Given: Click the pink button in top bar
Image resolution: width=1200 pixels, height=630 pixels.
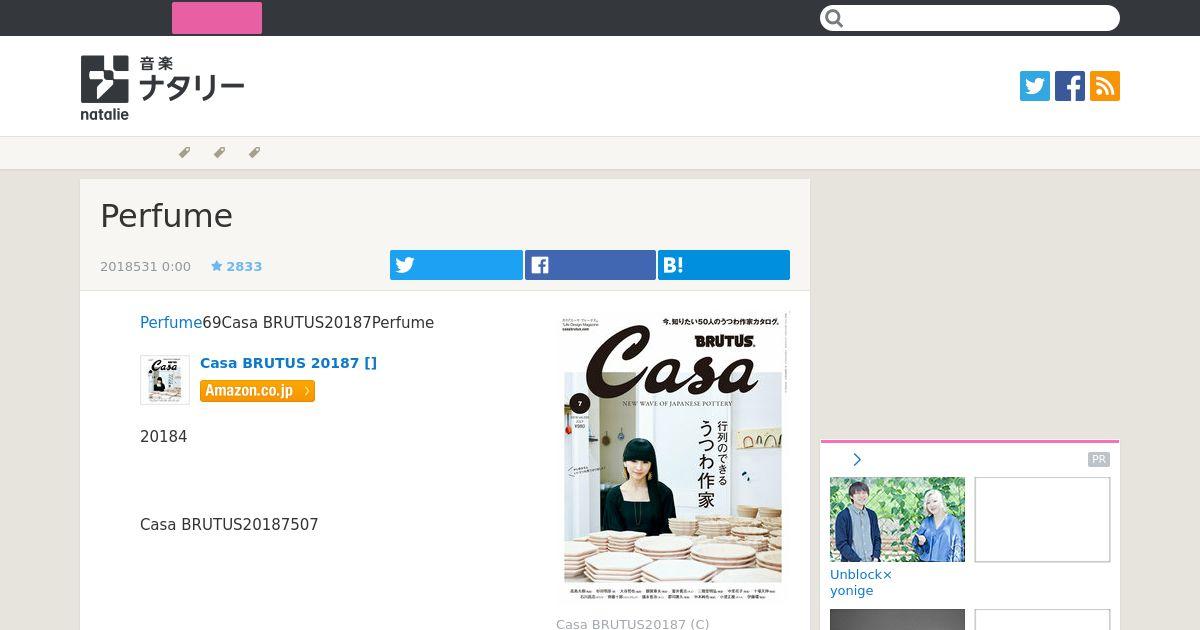Looking at the screenshot, I should (217, 18).
